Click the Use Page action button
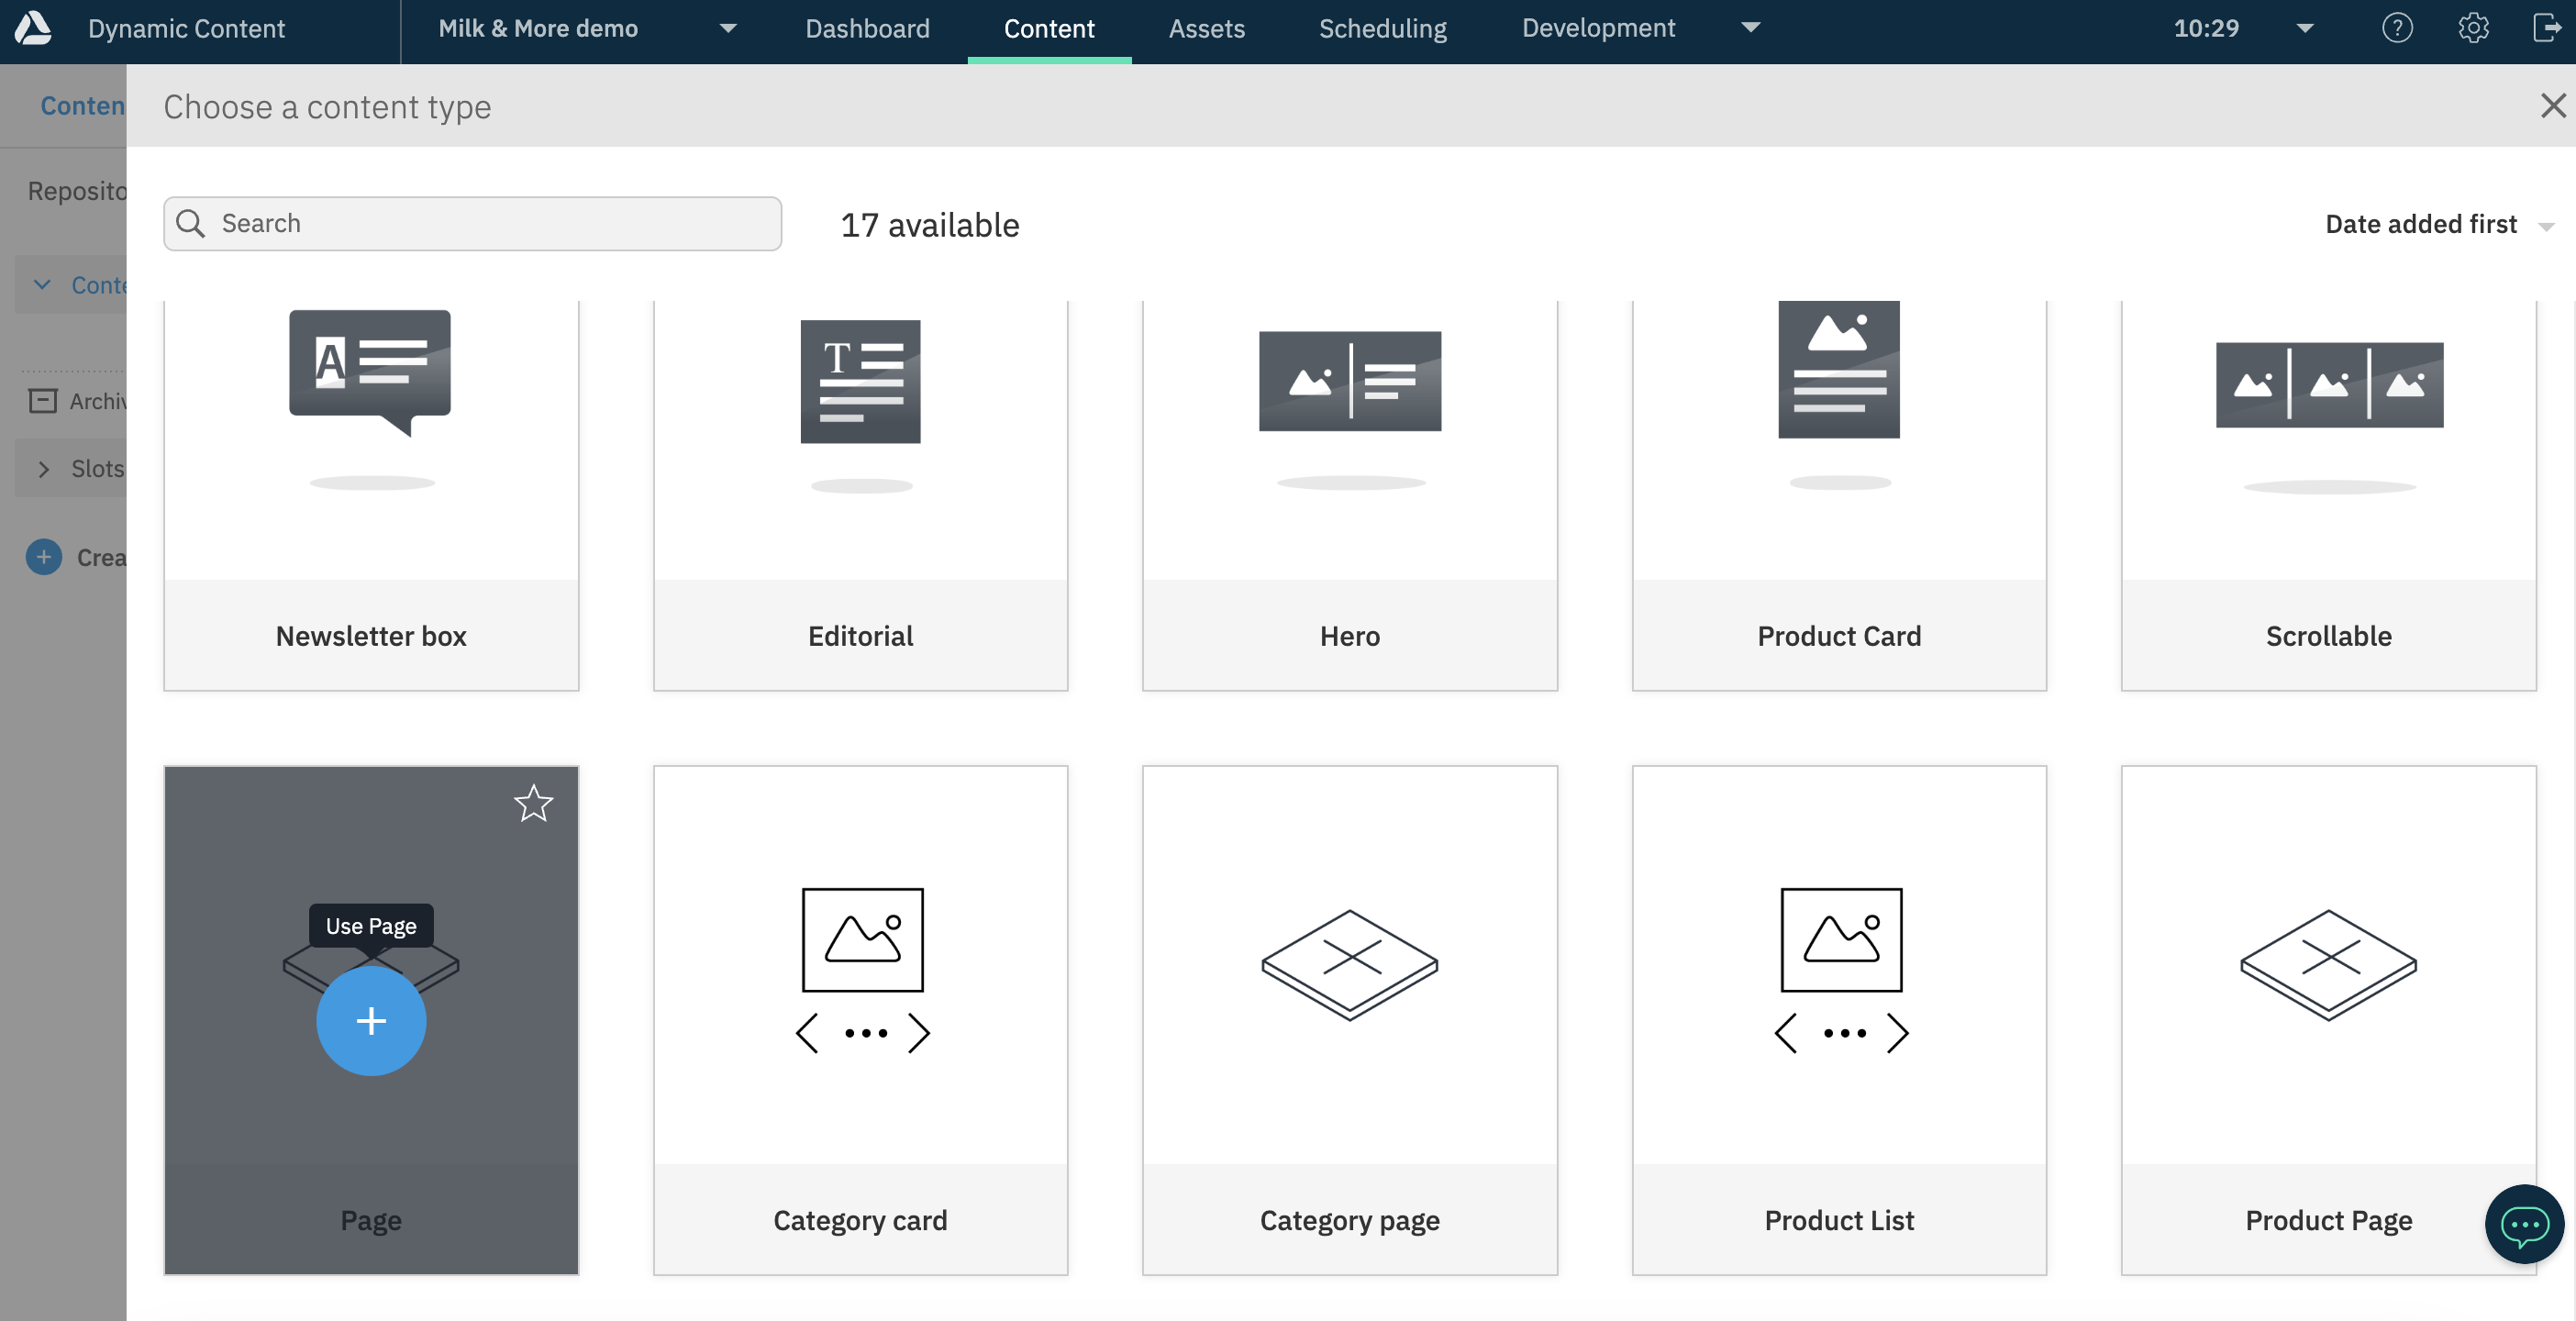 pos(371,1017)
